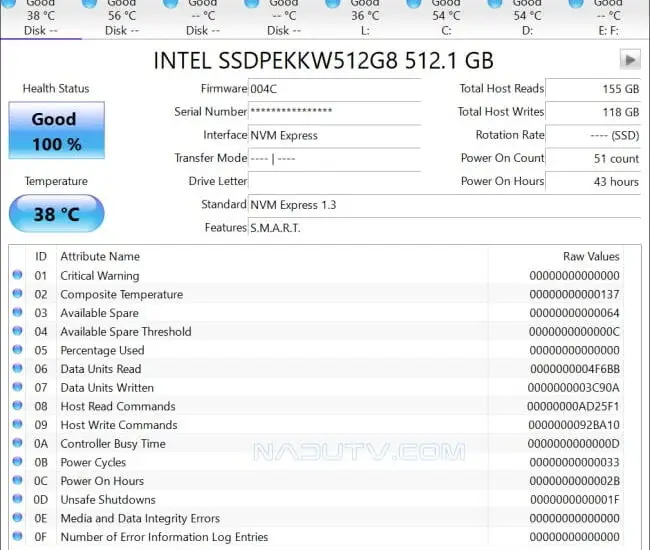This screenshot has width=650, height=550.
Task: Click the status icon for Critical Warning
Action: pyautogui.click(x=17, y=274)
